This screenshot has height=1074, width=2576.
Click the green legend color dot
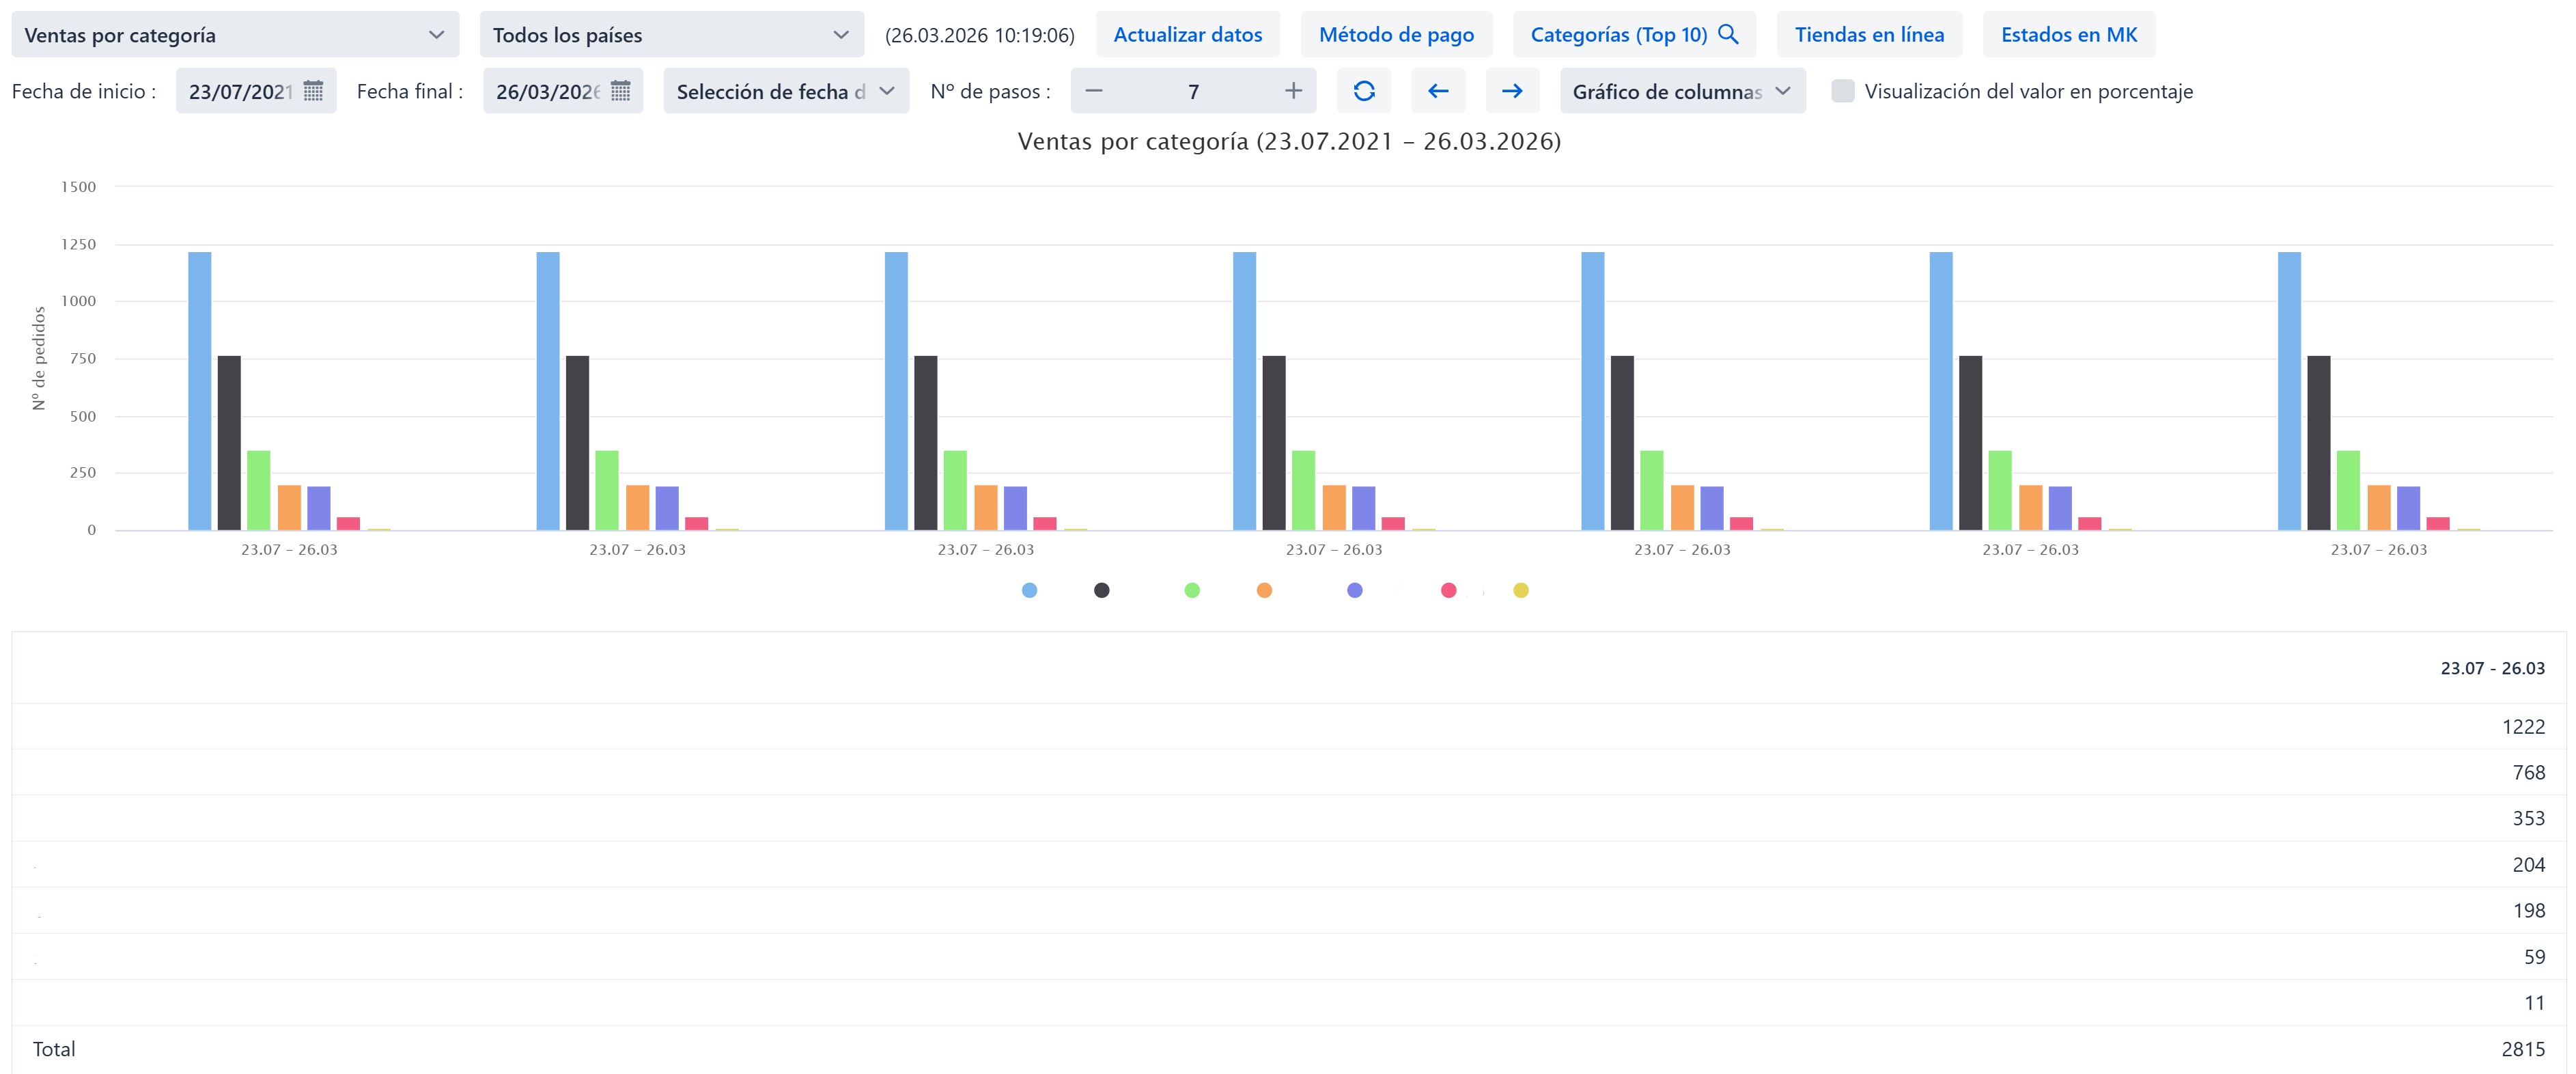pos(1192,590)
